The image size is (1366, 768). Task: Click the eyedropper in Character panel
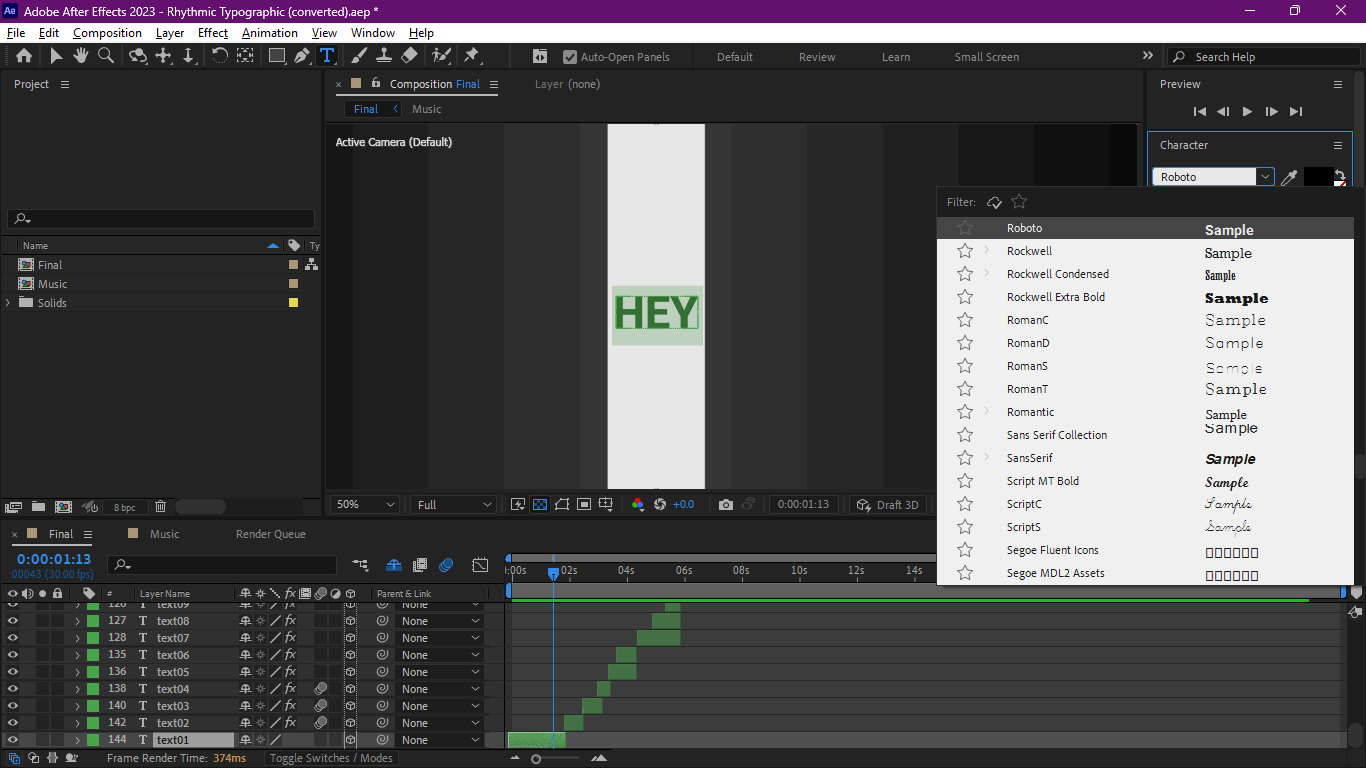tap(1290, 177)
